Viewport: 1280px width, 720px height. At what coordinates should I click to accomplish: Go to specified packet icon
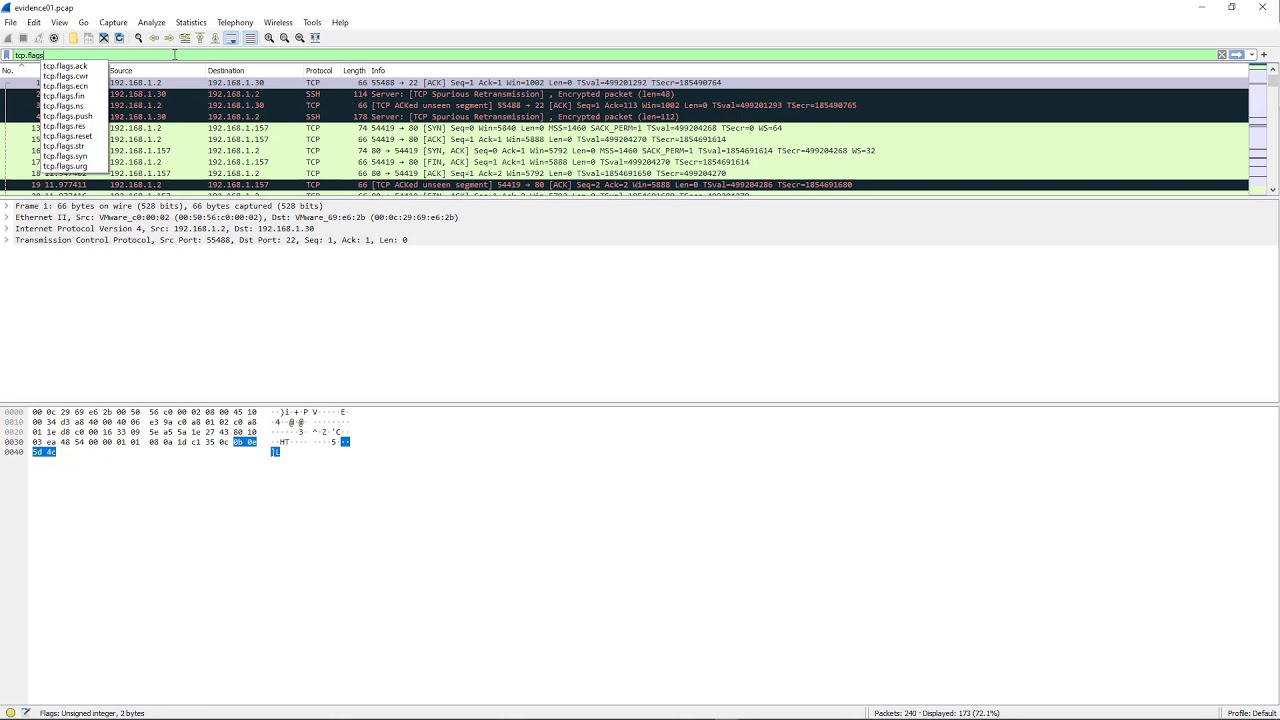pyautogui.click(x=185, y=38)
